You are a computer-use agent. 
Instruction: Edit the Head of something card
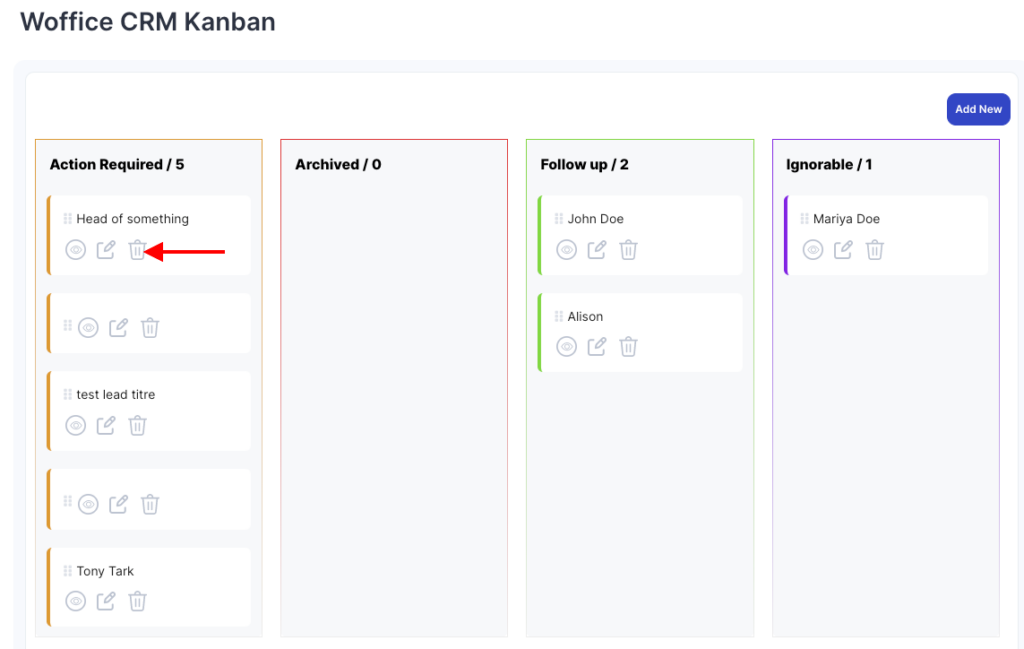click(106, 250)
